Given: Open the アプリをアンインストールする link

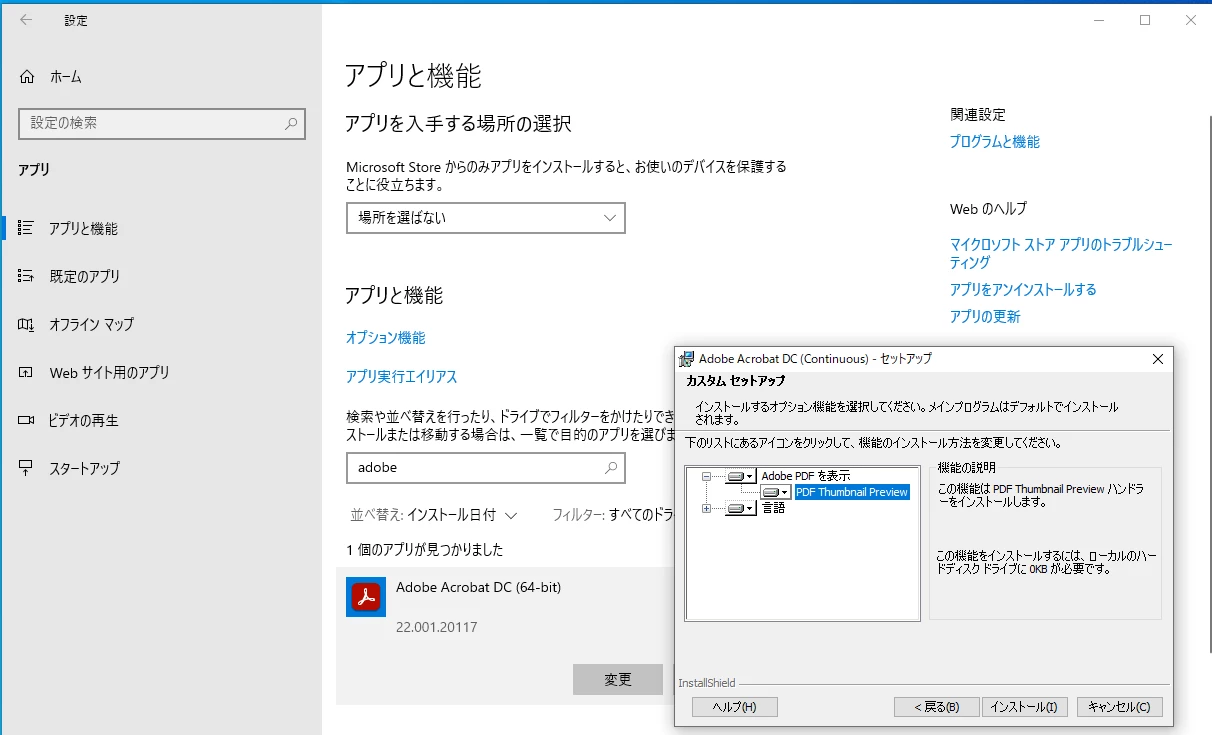Looking at the screenshot, I should click(x=1023, y=289).
